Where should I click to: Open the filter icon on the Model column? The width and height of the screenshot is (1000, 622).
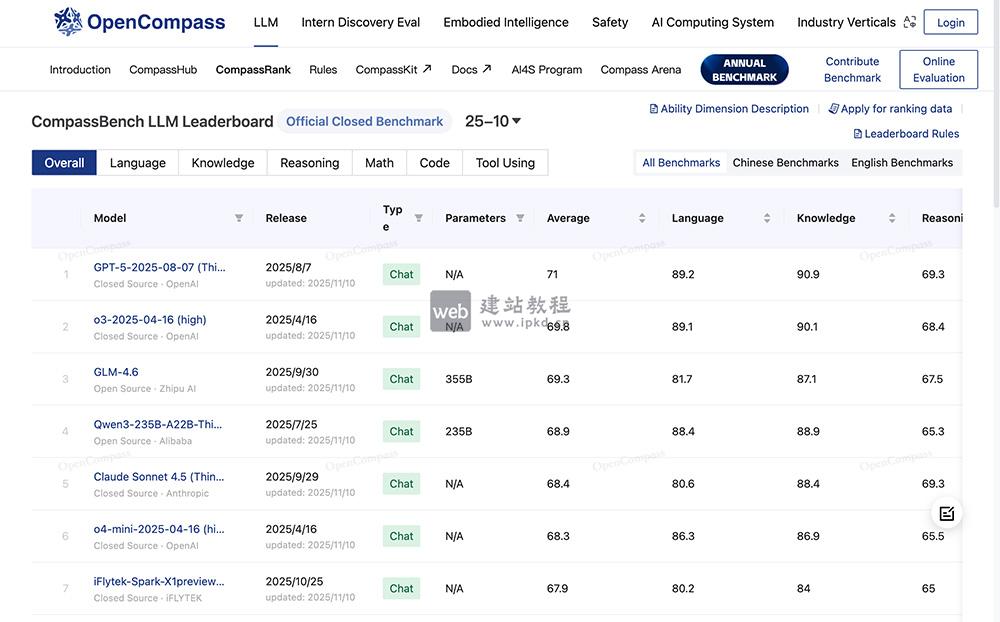click(x=239, y=217)
